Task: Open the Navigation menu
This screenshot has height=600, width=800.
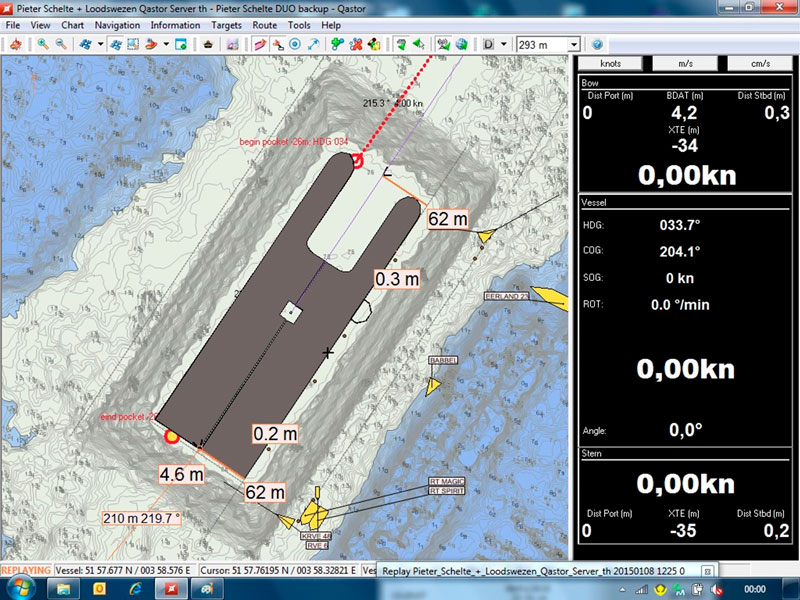Action: [118, 24]
